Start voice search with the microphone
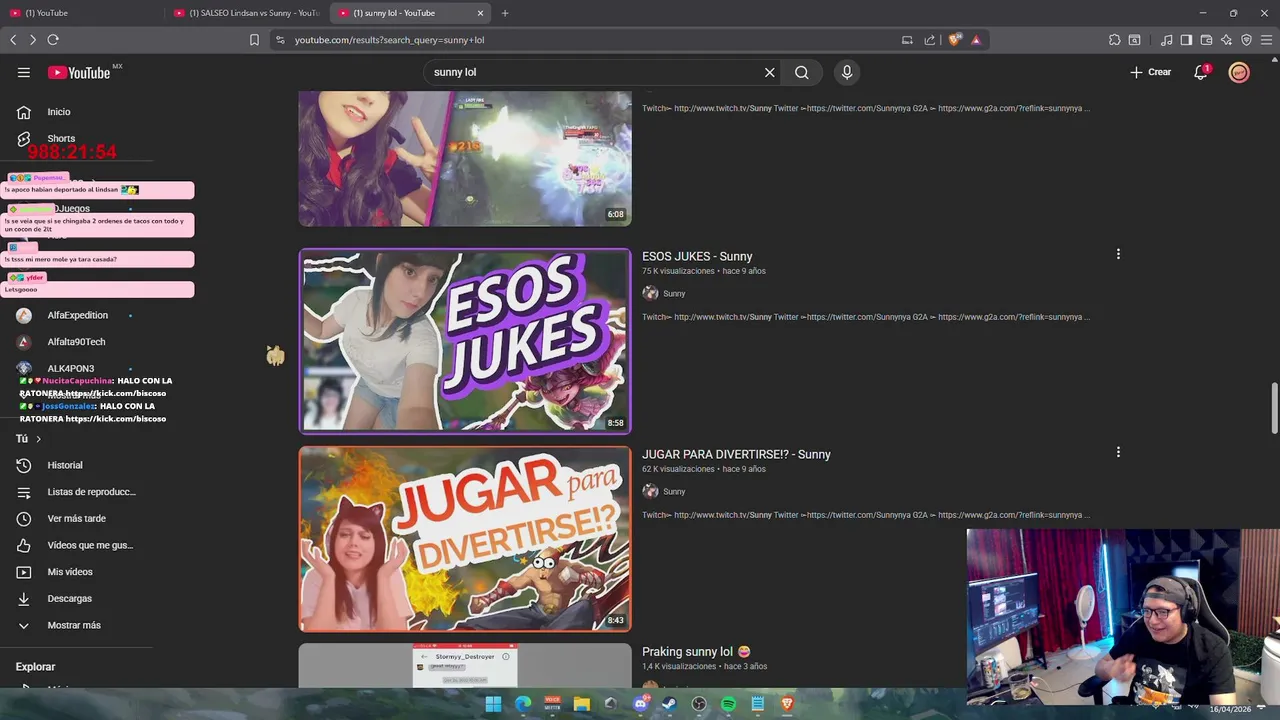Image resolution: width=1280 pixels, height=720 pixels. coord(847,72)
